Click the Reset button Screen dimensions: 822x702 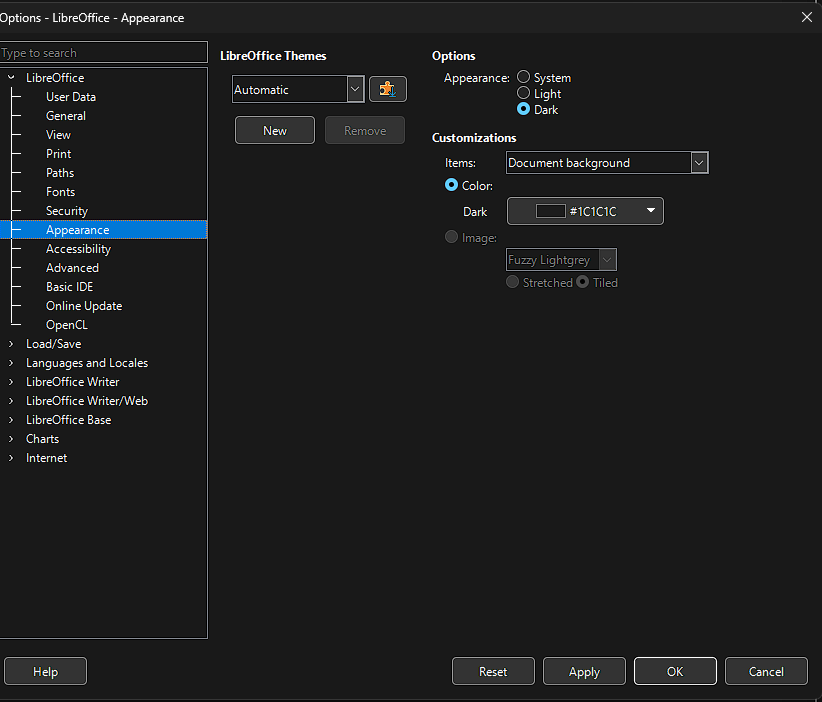493,671
